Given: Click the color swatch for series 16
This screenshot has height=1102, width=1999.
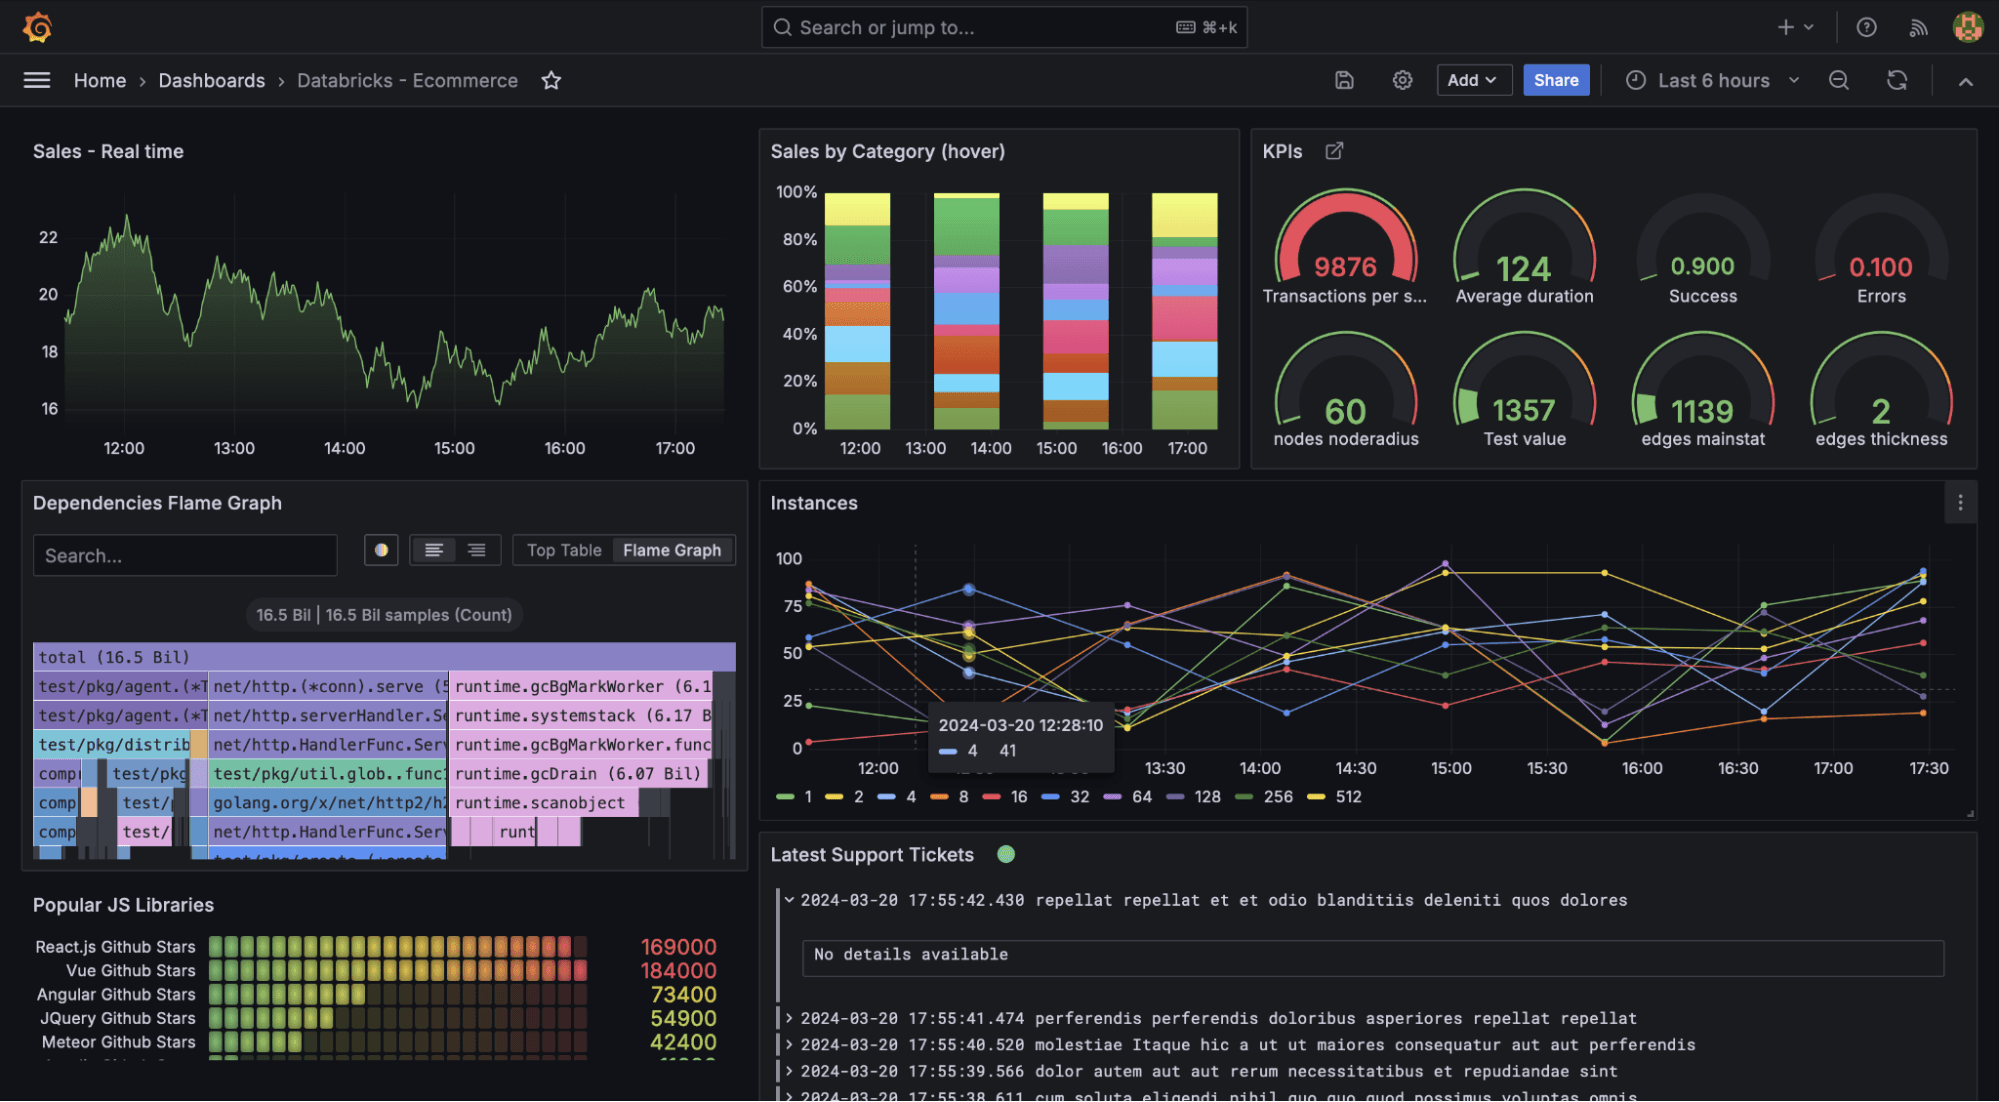Looking at the screenshot, I should click(x=993, y=796).
